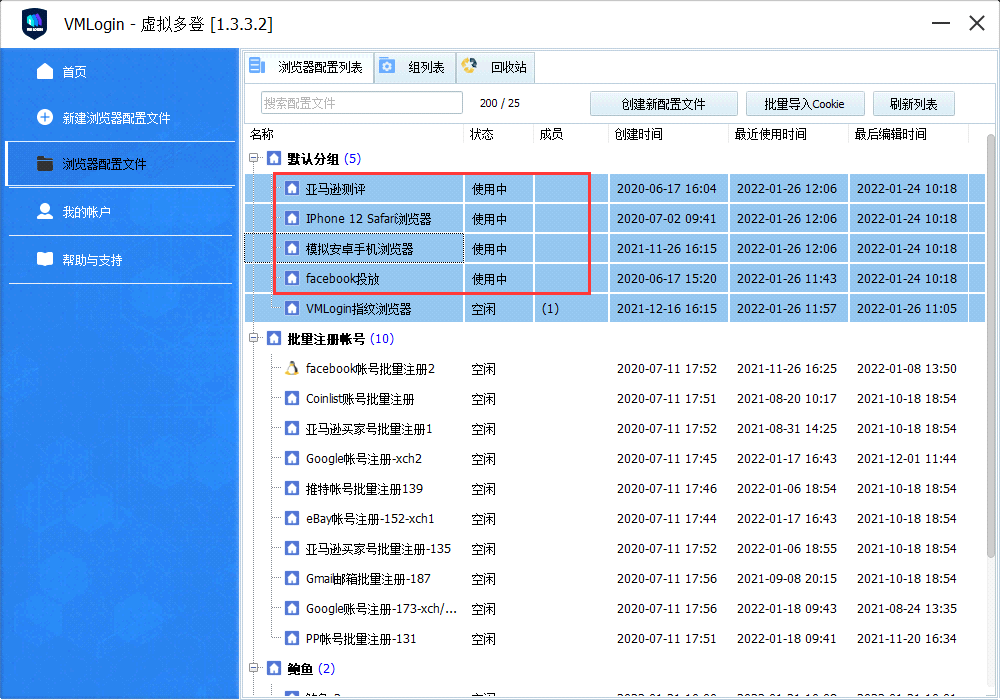The image size is (1000, 700).
Task: Click the icon of 模拟安卓手机浏览器
Action: (x=292, y=248)
